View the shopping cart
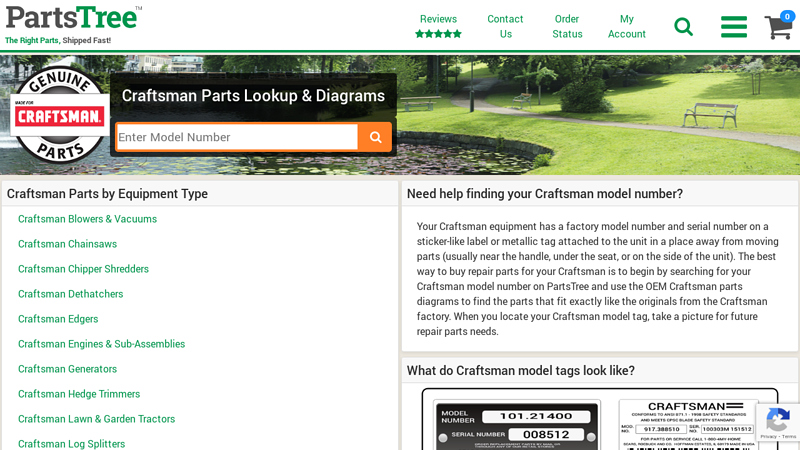Viewport: 800px width, 450px height. tap(778, 27)
